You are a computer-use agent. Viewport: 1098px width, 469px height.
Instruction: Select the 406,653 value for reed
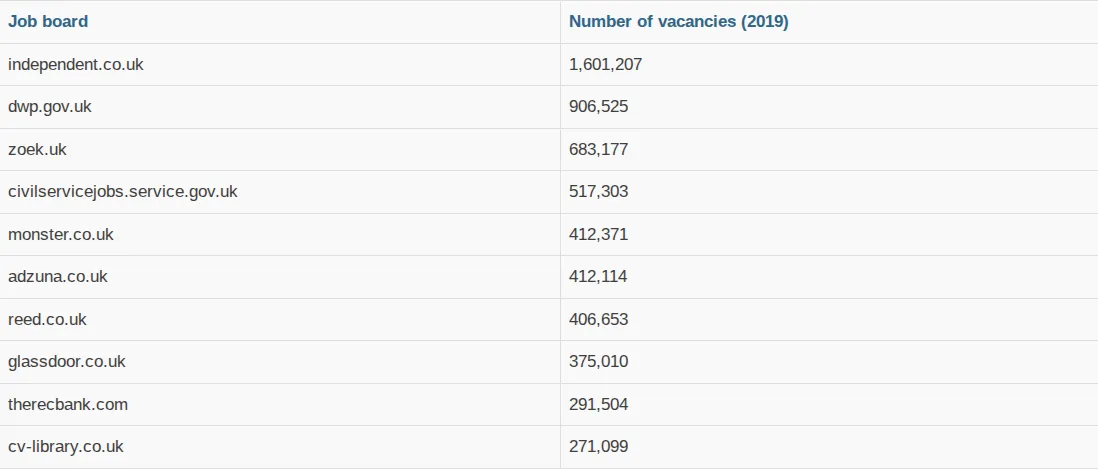point(598,319)
